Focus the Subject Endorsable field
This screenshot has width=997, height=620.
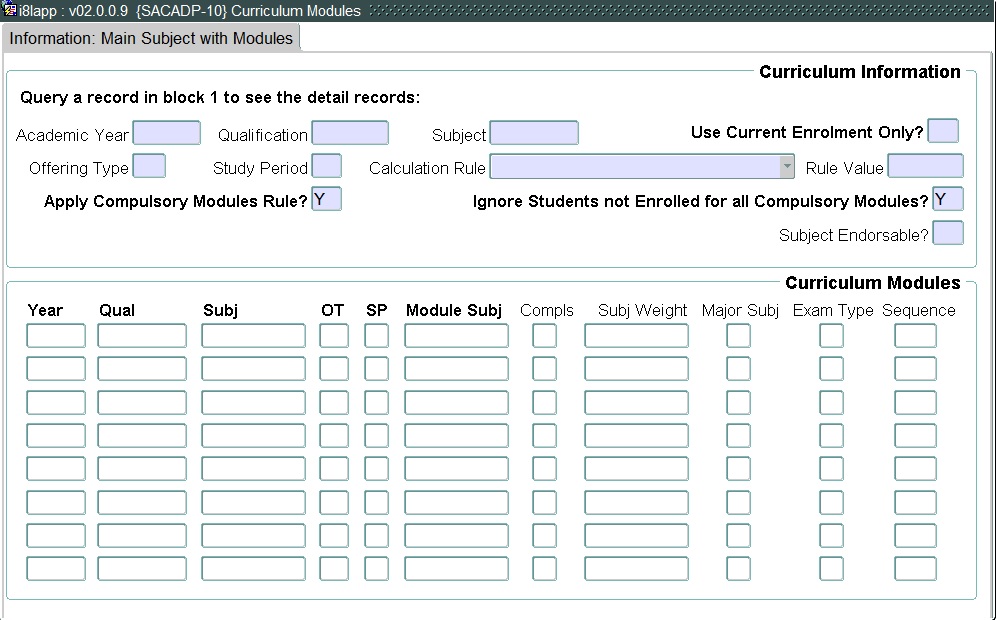(947, 233)
